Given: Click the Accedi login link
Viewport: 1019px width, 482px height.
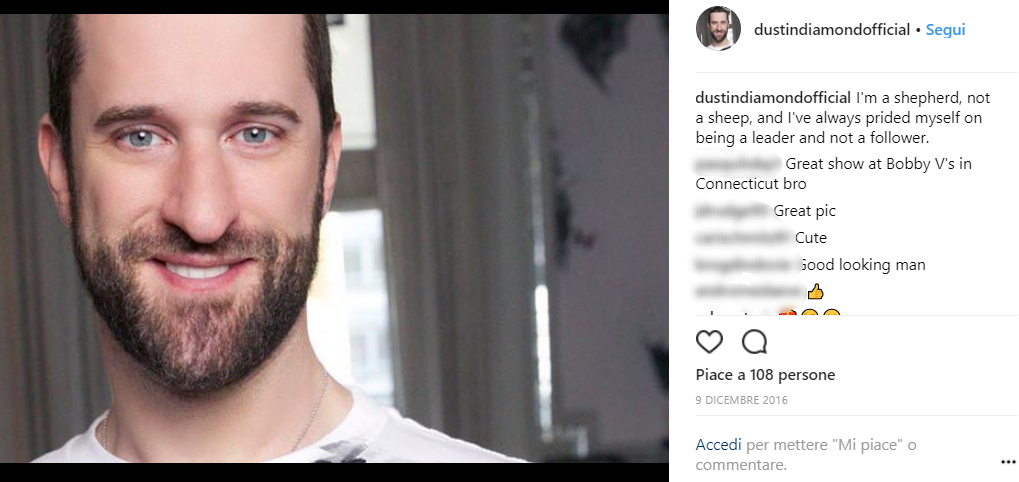Looking at the screenshot, I should (718, 445).
